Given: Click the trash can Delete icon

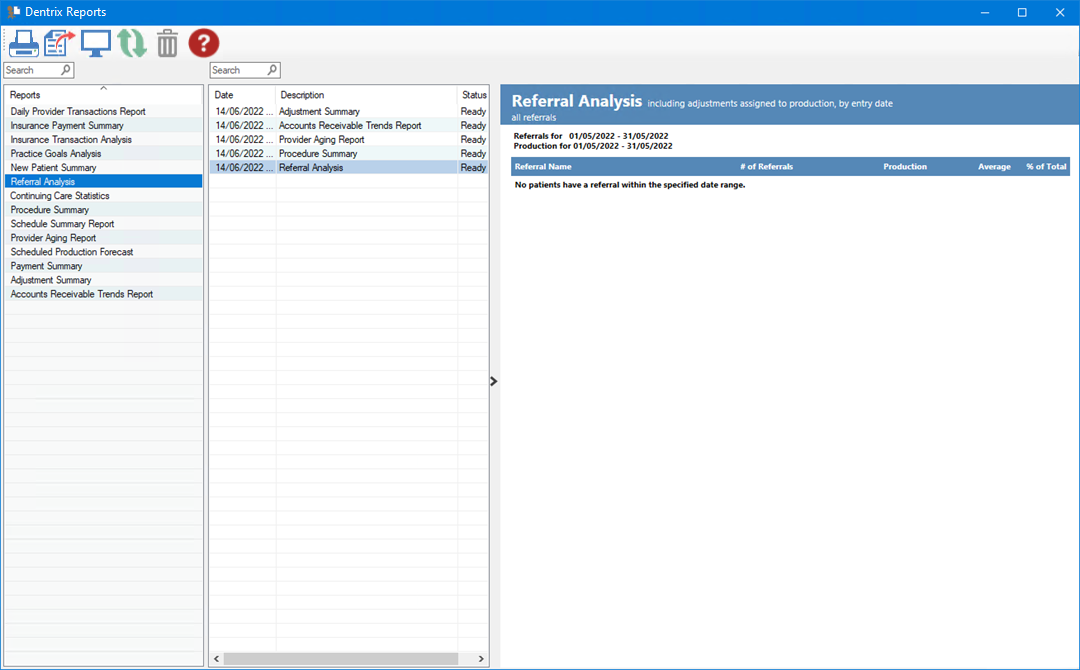Looking at the screenshot, I should click(x=167, y=43).
